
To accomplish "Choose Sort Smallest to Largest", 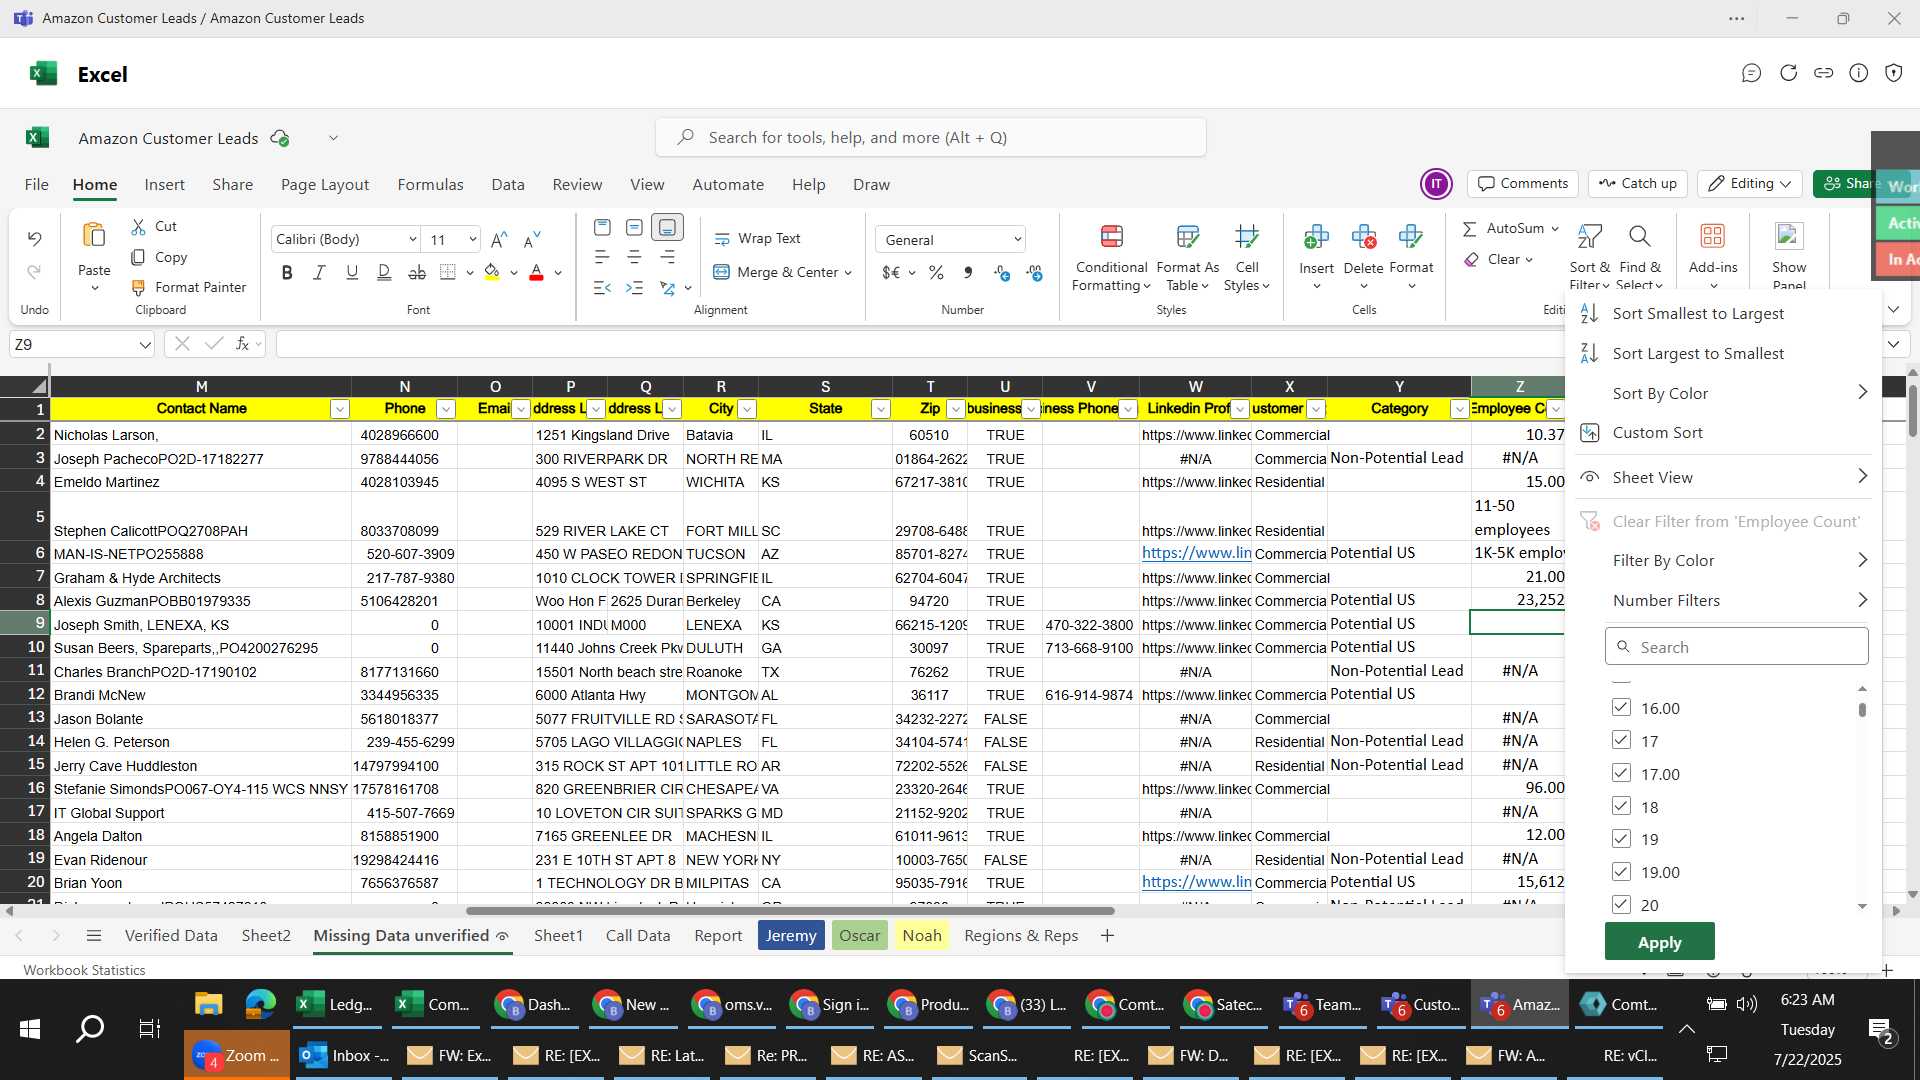I will click(x=1698, y=314).
